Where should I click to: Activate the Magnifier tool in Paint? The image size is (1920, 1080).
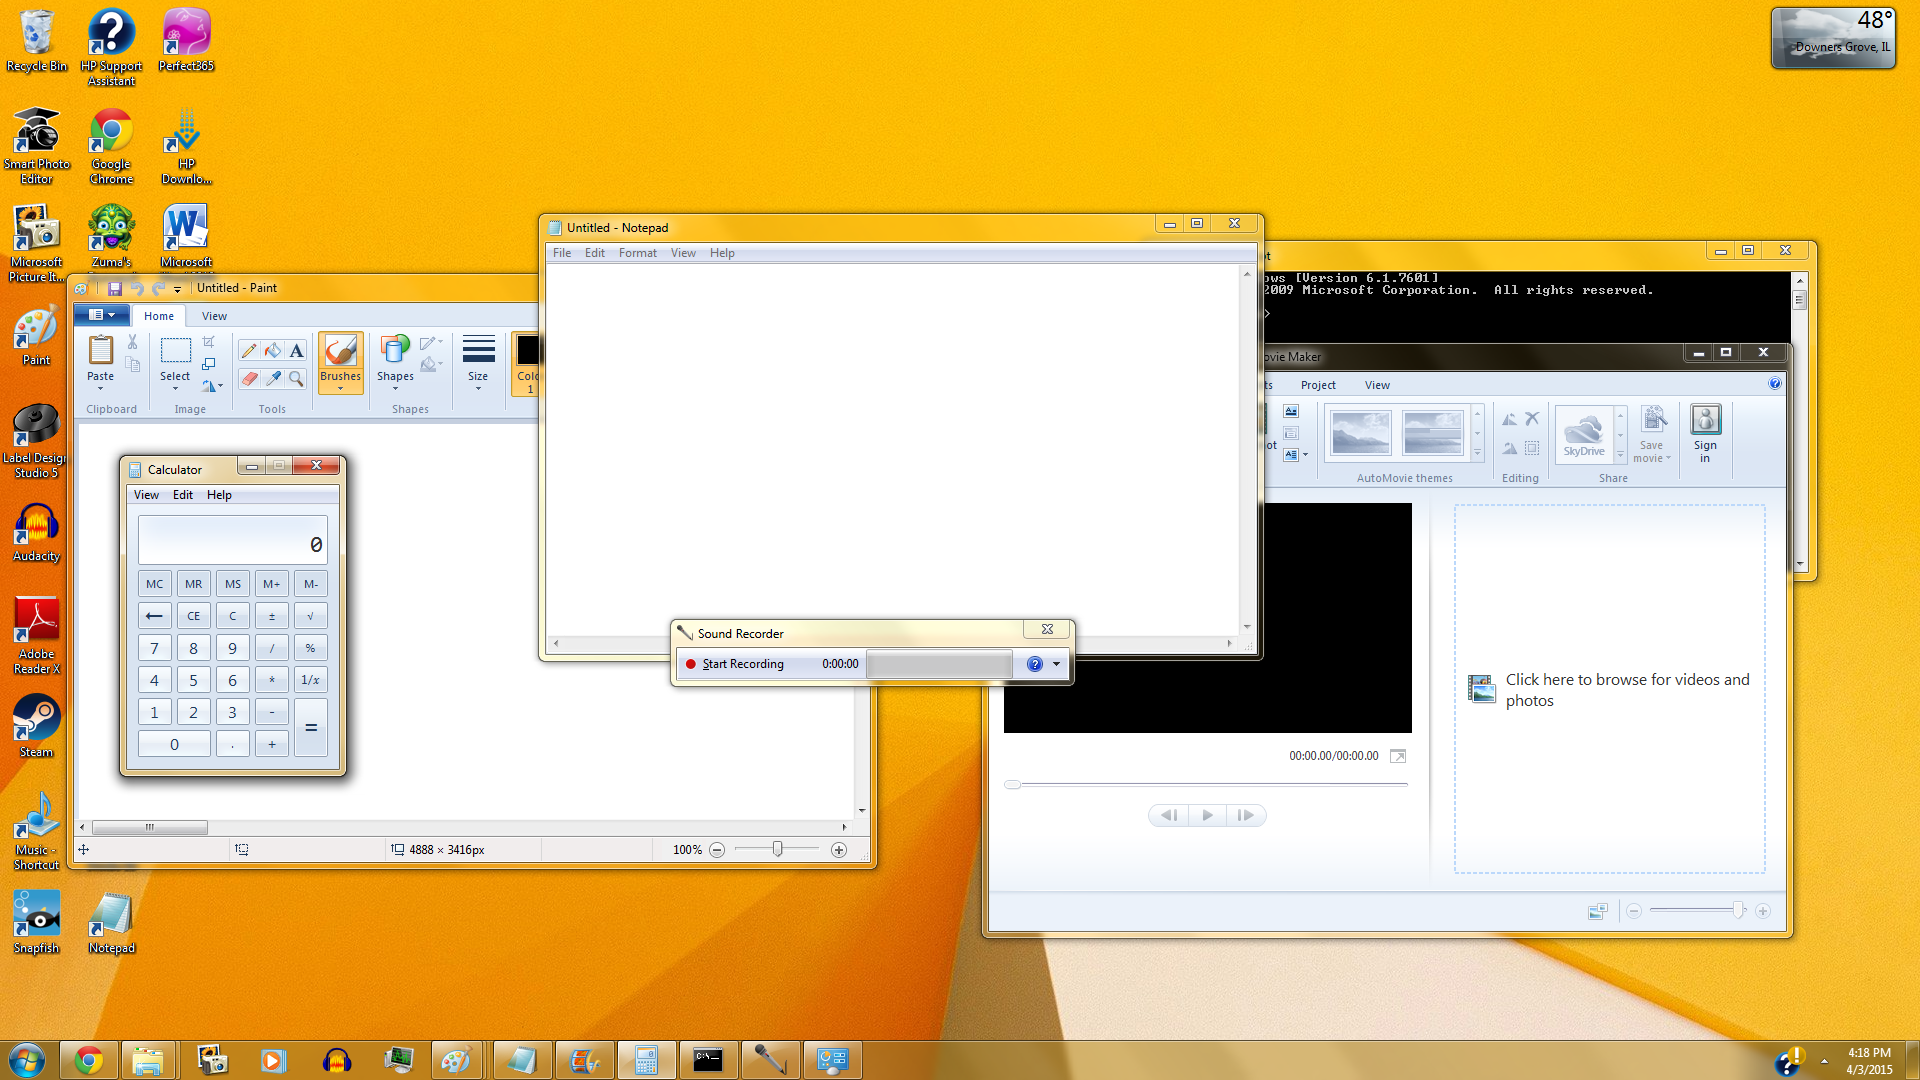coord(296,378)
